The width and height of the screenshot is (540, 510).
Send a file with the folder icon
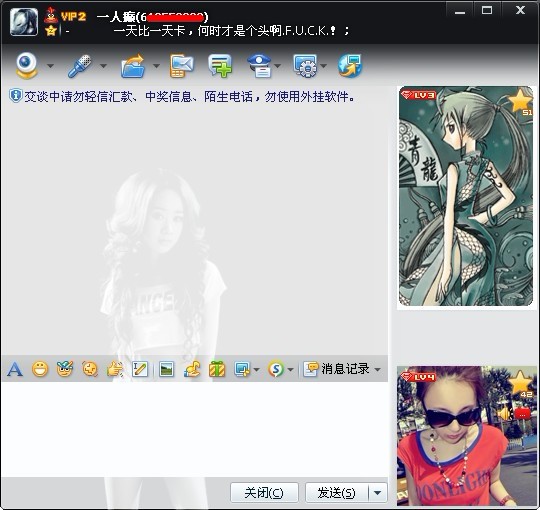[x=133, y=65]
